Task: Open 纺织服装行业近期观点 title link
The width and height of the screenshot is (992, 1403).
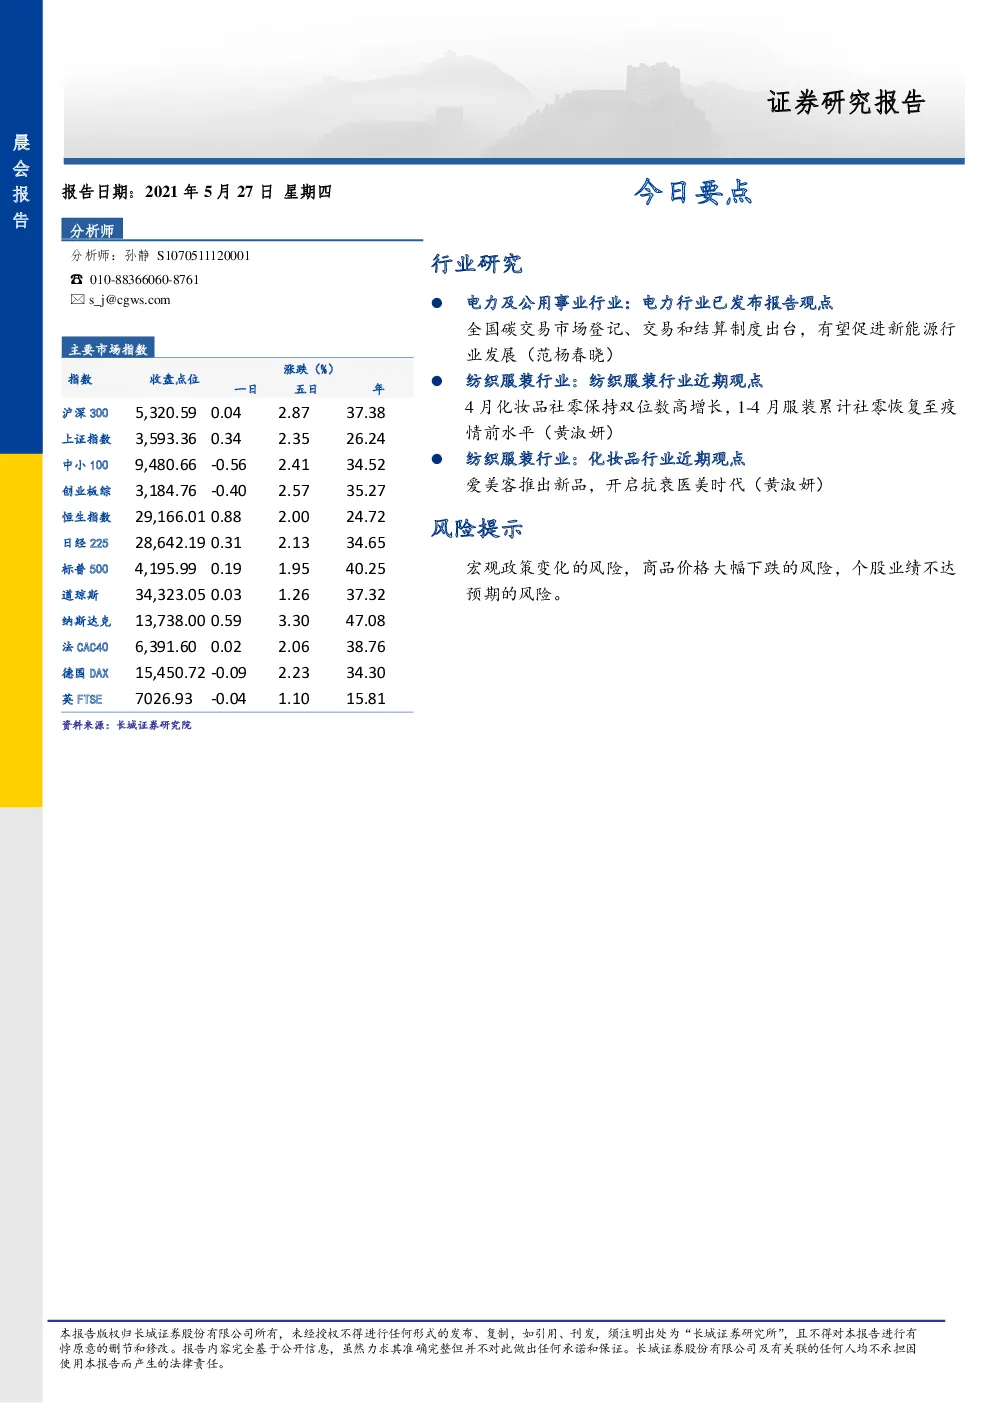Action: pyautogui.click(x=614, y=381)
